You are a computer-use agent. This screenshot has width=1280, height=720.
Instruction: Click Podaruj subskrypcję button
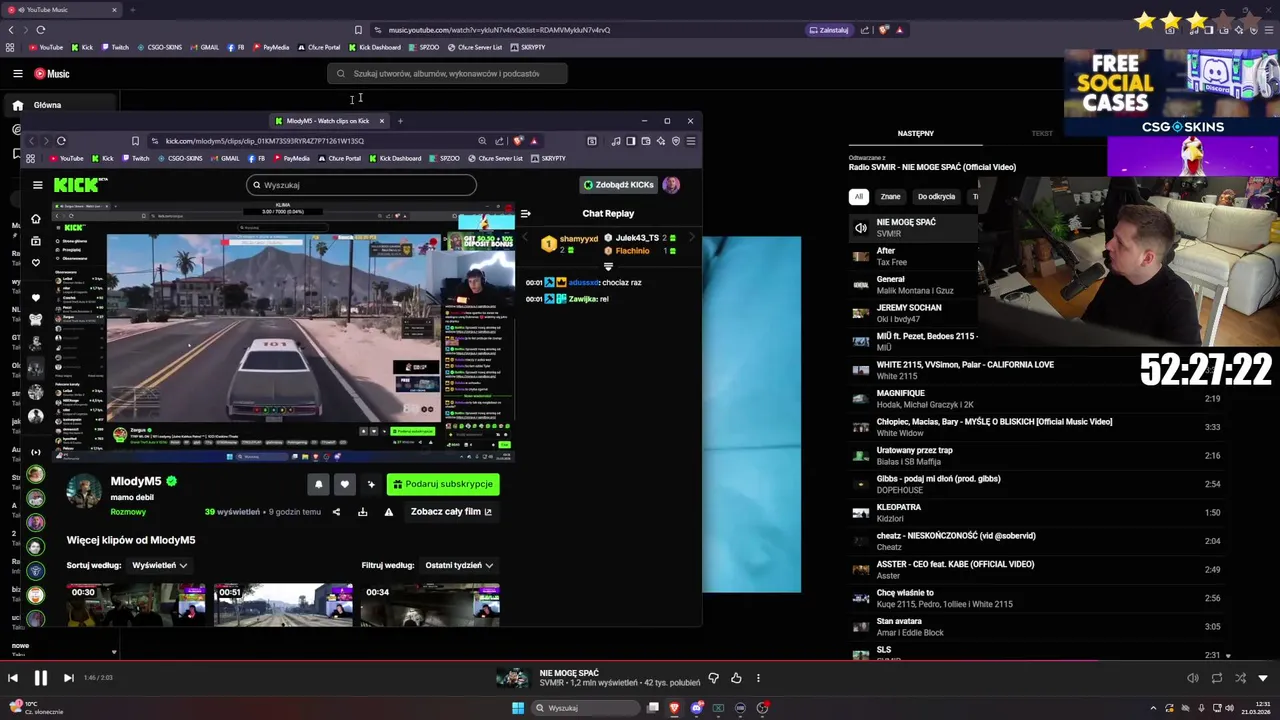tap(443, 484)
